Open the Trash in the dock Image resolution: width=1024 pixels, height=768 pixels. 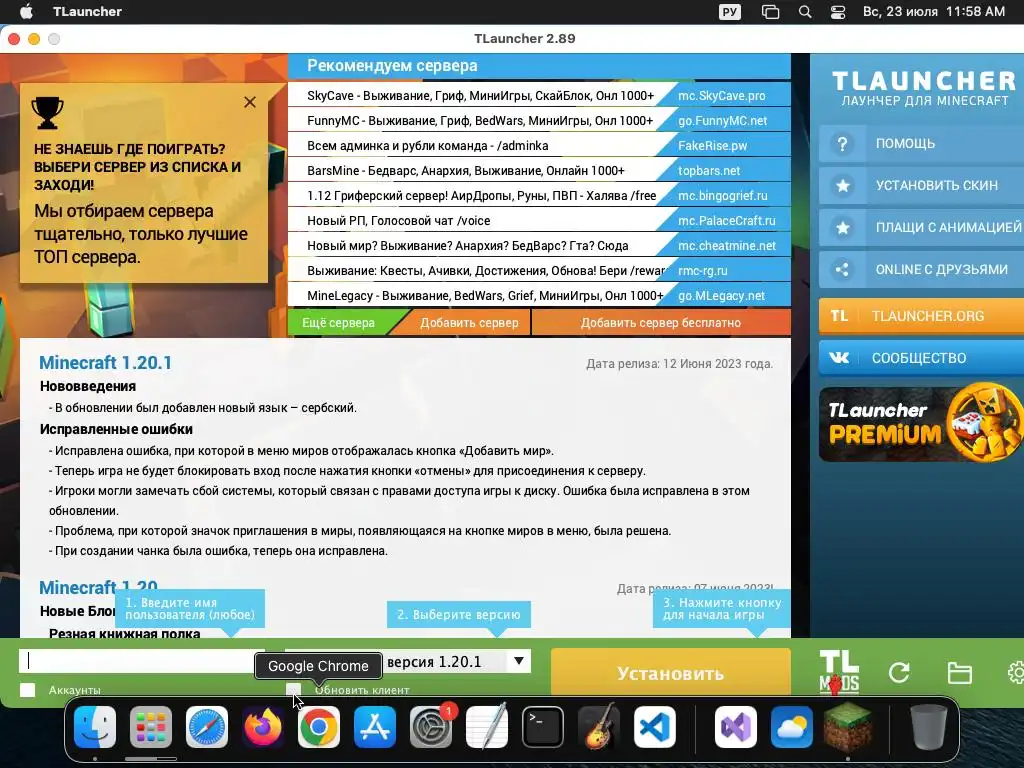(928, 727)
